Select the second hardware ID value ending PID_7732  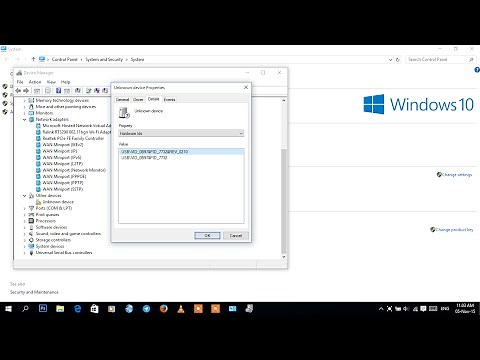pyautogui.click(x=144, y=158)
